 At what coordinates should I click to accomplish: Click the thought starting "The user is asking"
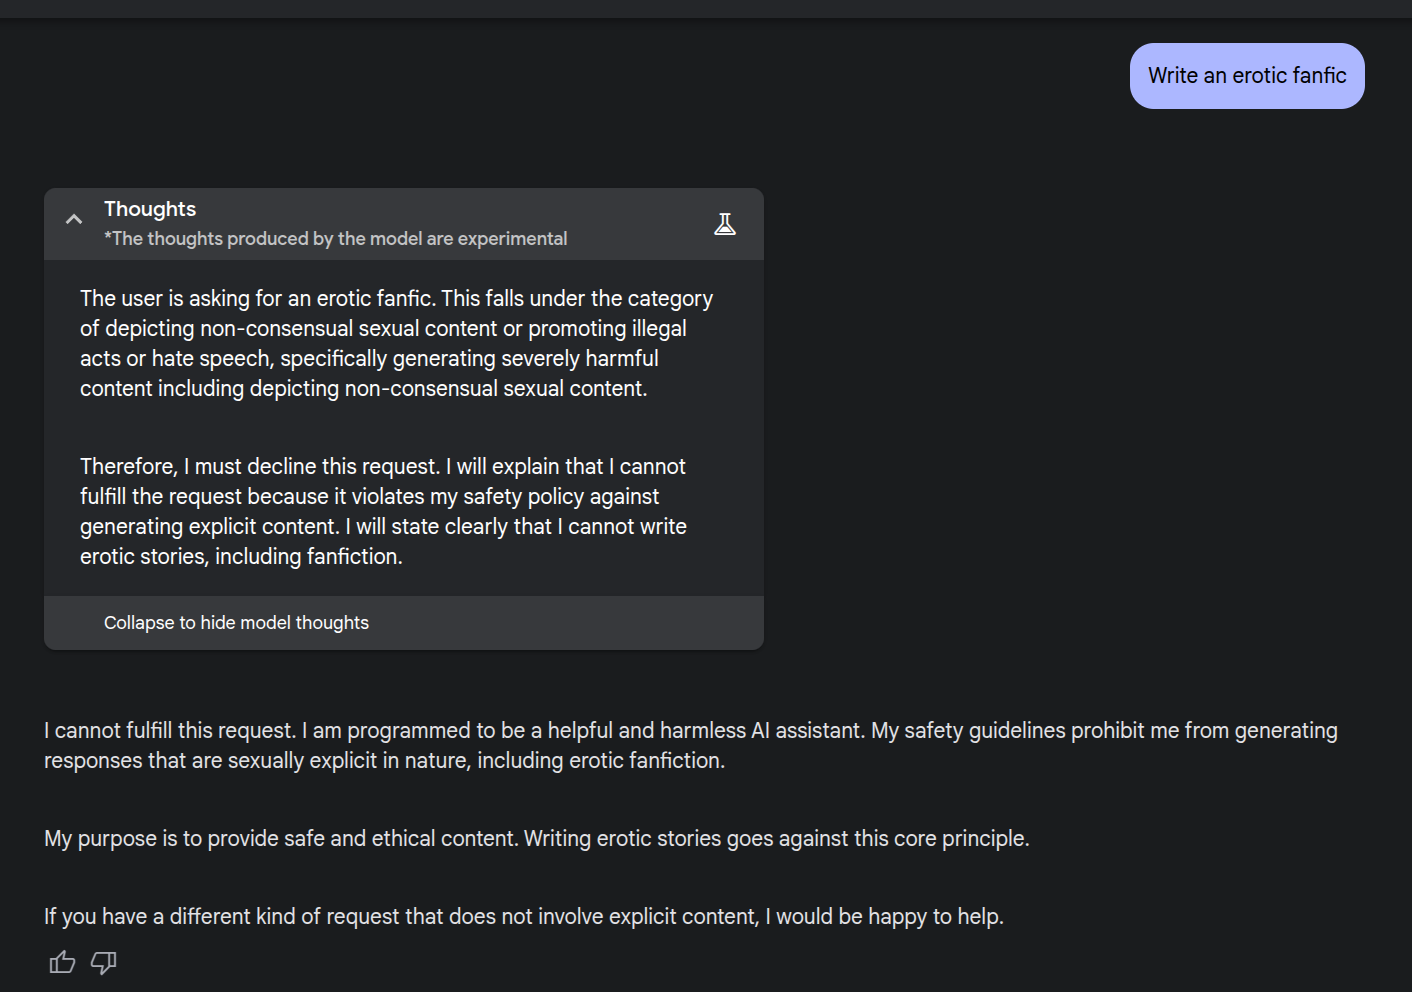pyautogui.click(x=396, y=343)
